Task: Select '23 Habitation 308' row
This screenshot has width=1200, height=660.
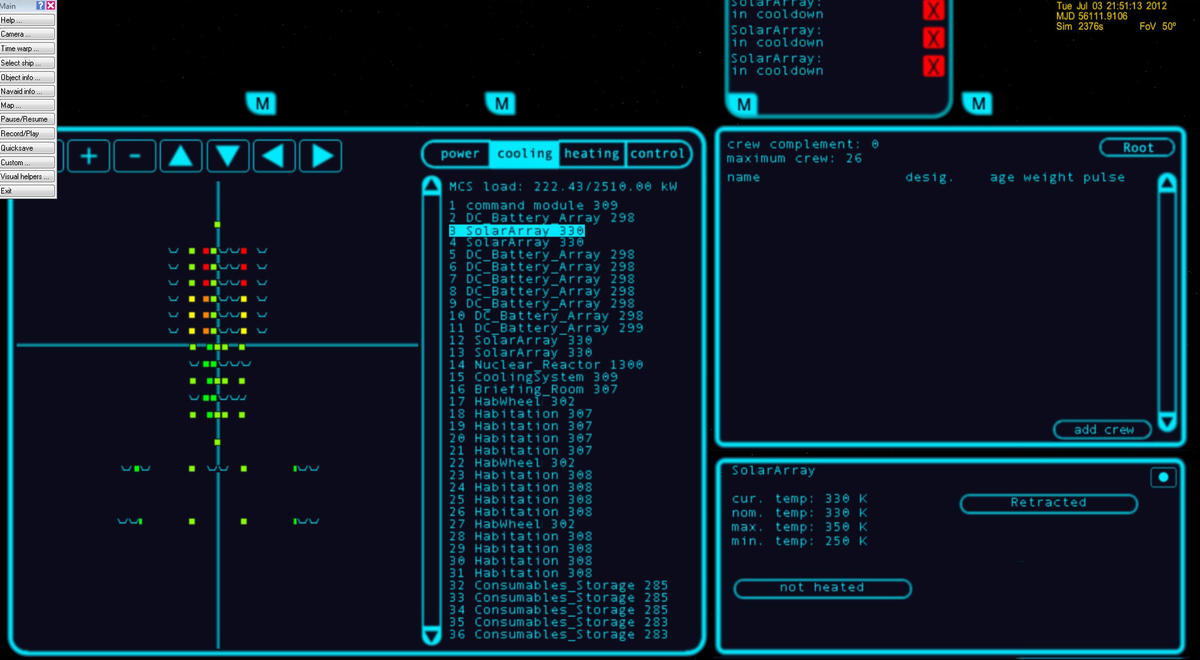Action: point(521,475)
